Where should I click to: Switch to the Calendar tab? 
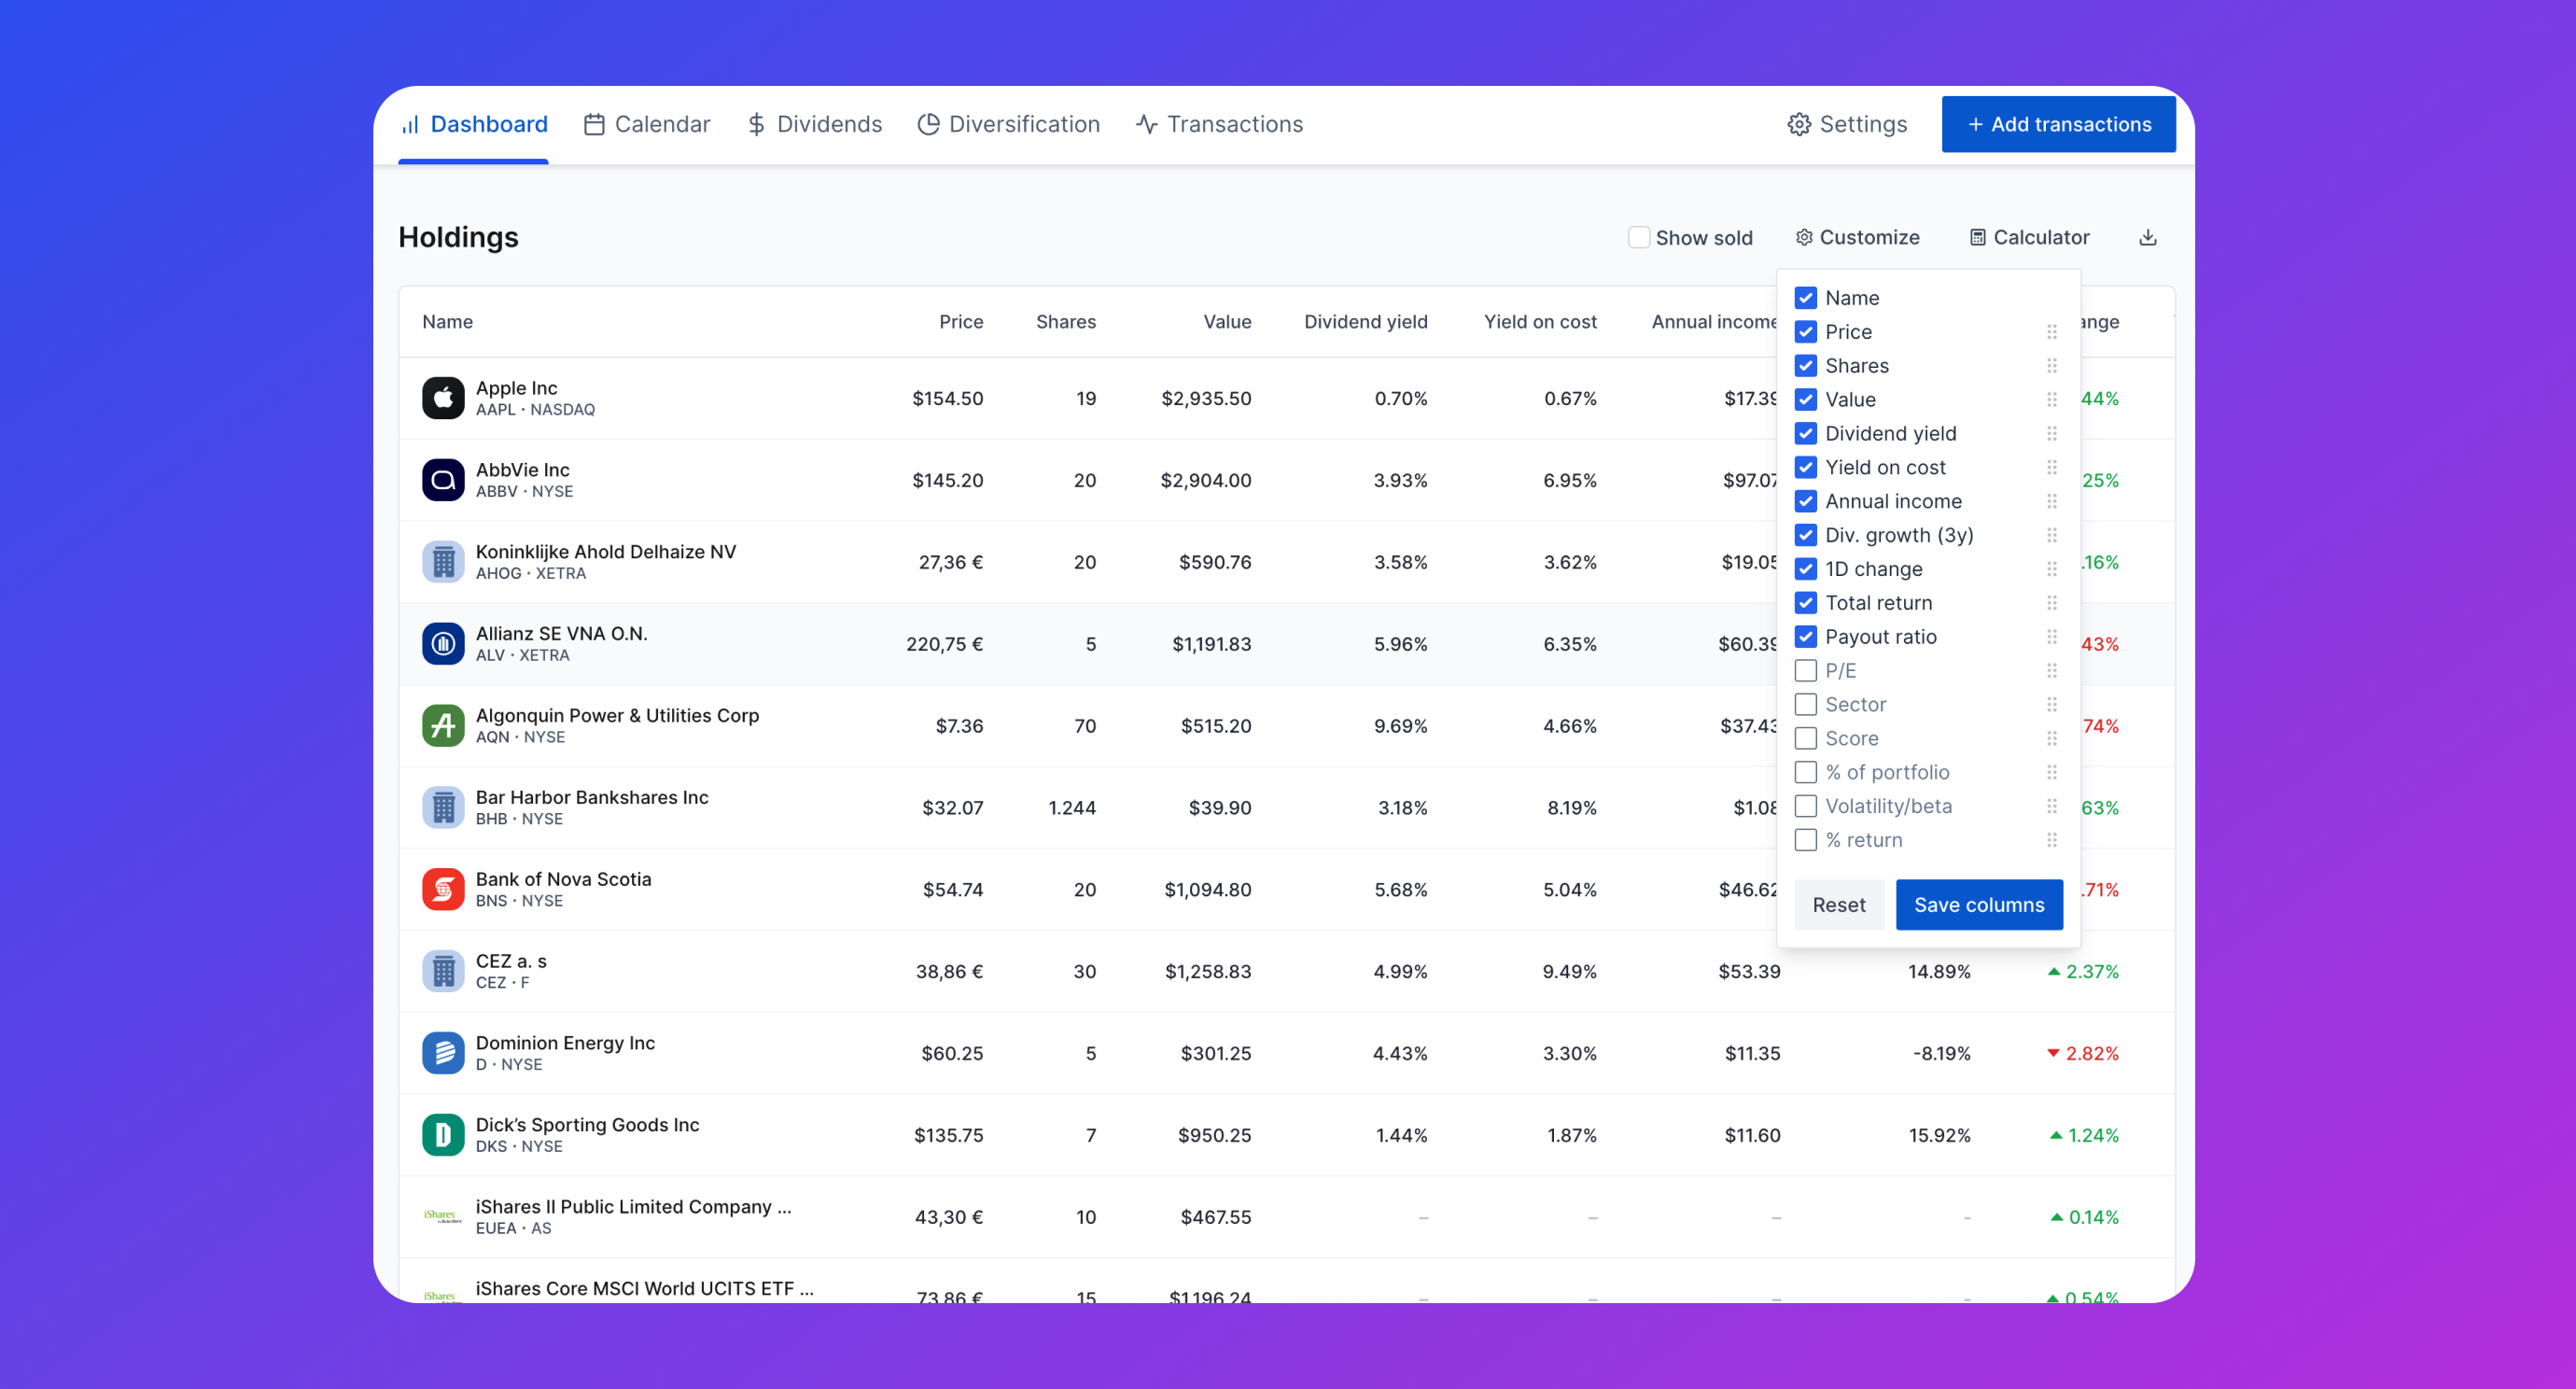coord(647,124)
